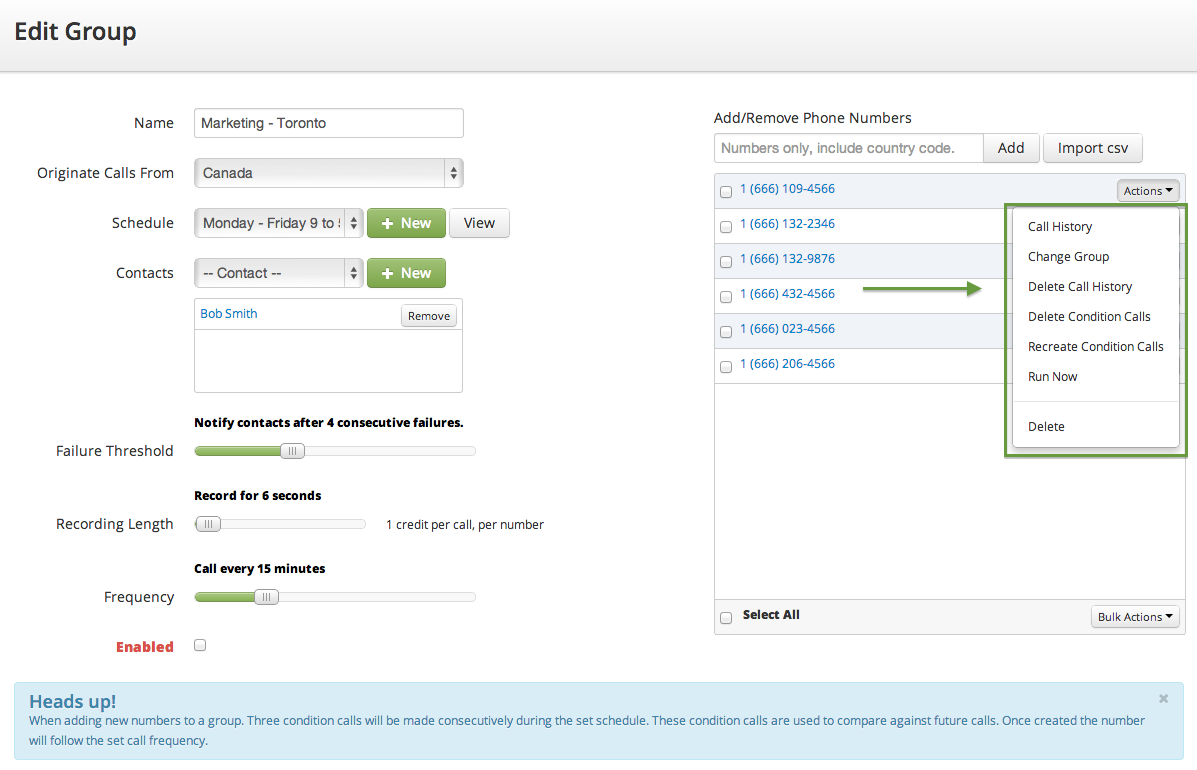Click the Failure Threshold slider handle
This screenshot has height=770, width=1197.
[291, 451]
